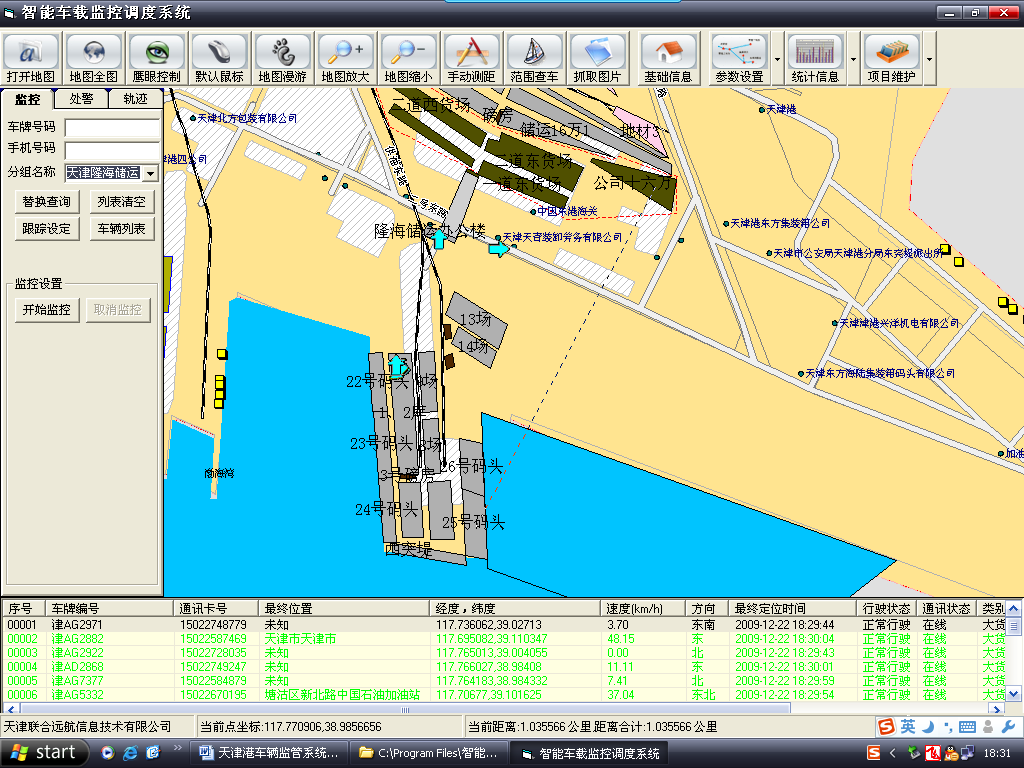
Task: Open the 分组名称 group name combo box
Action: coord(150,173)
